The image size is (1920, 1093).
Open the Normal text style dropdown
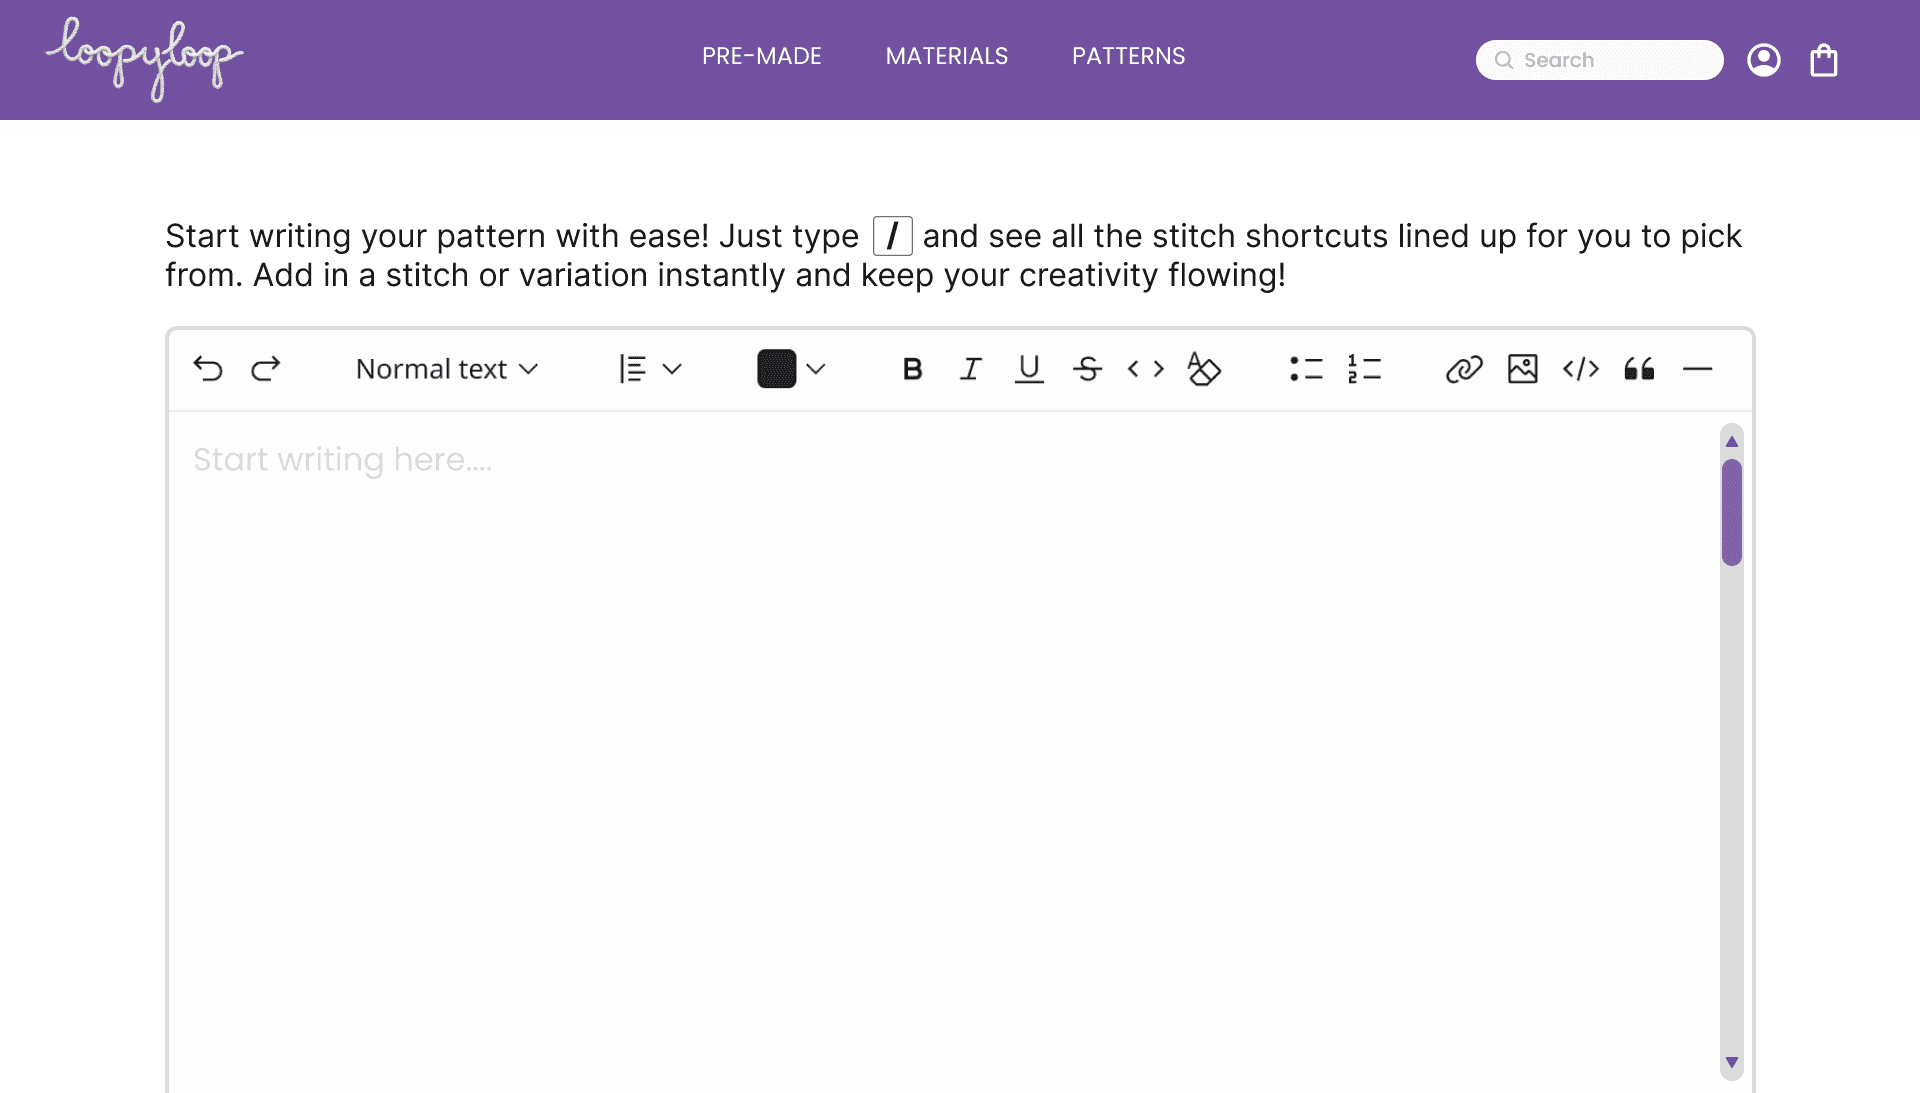point(447,369)
